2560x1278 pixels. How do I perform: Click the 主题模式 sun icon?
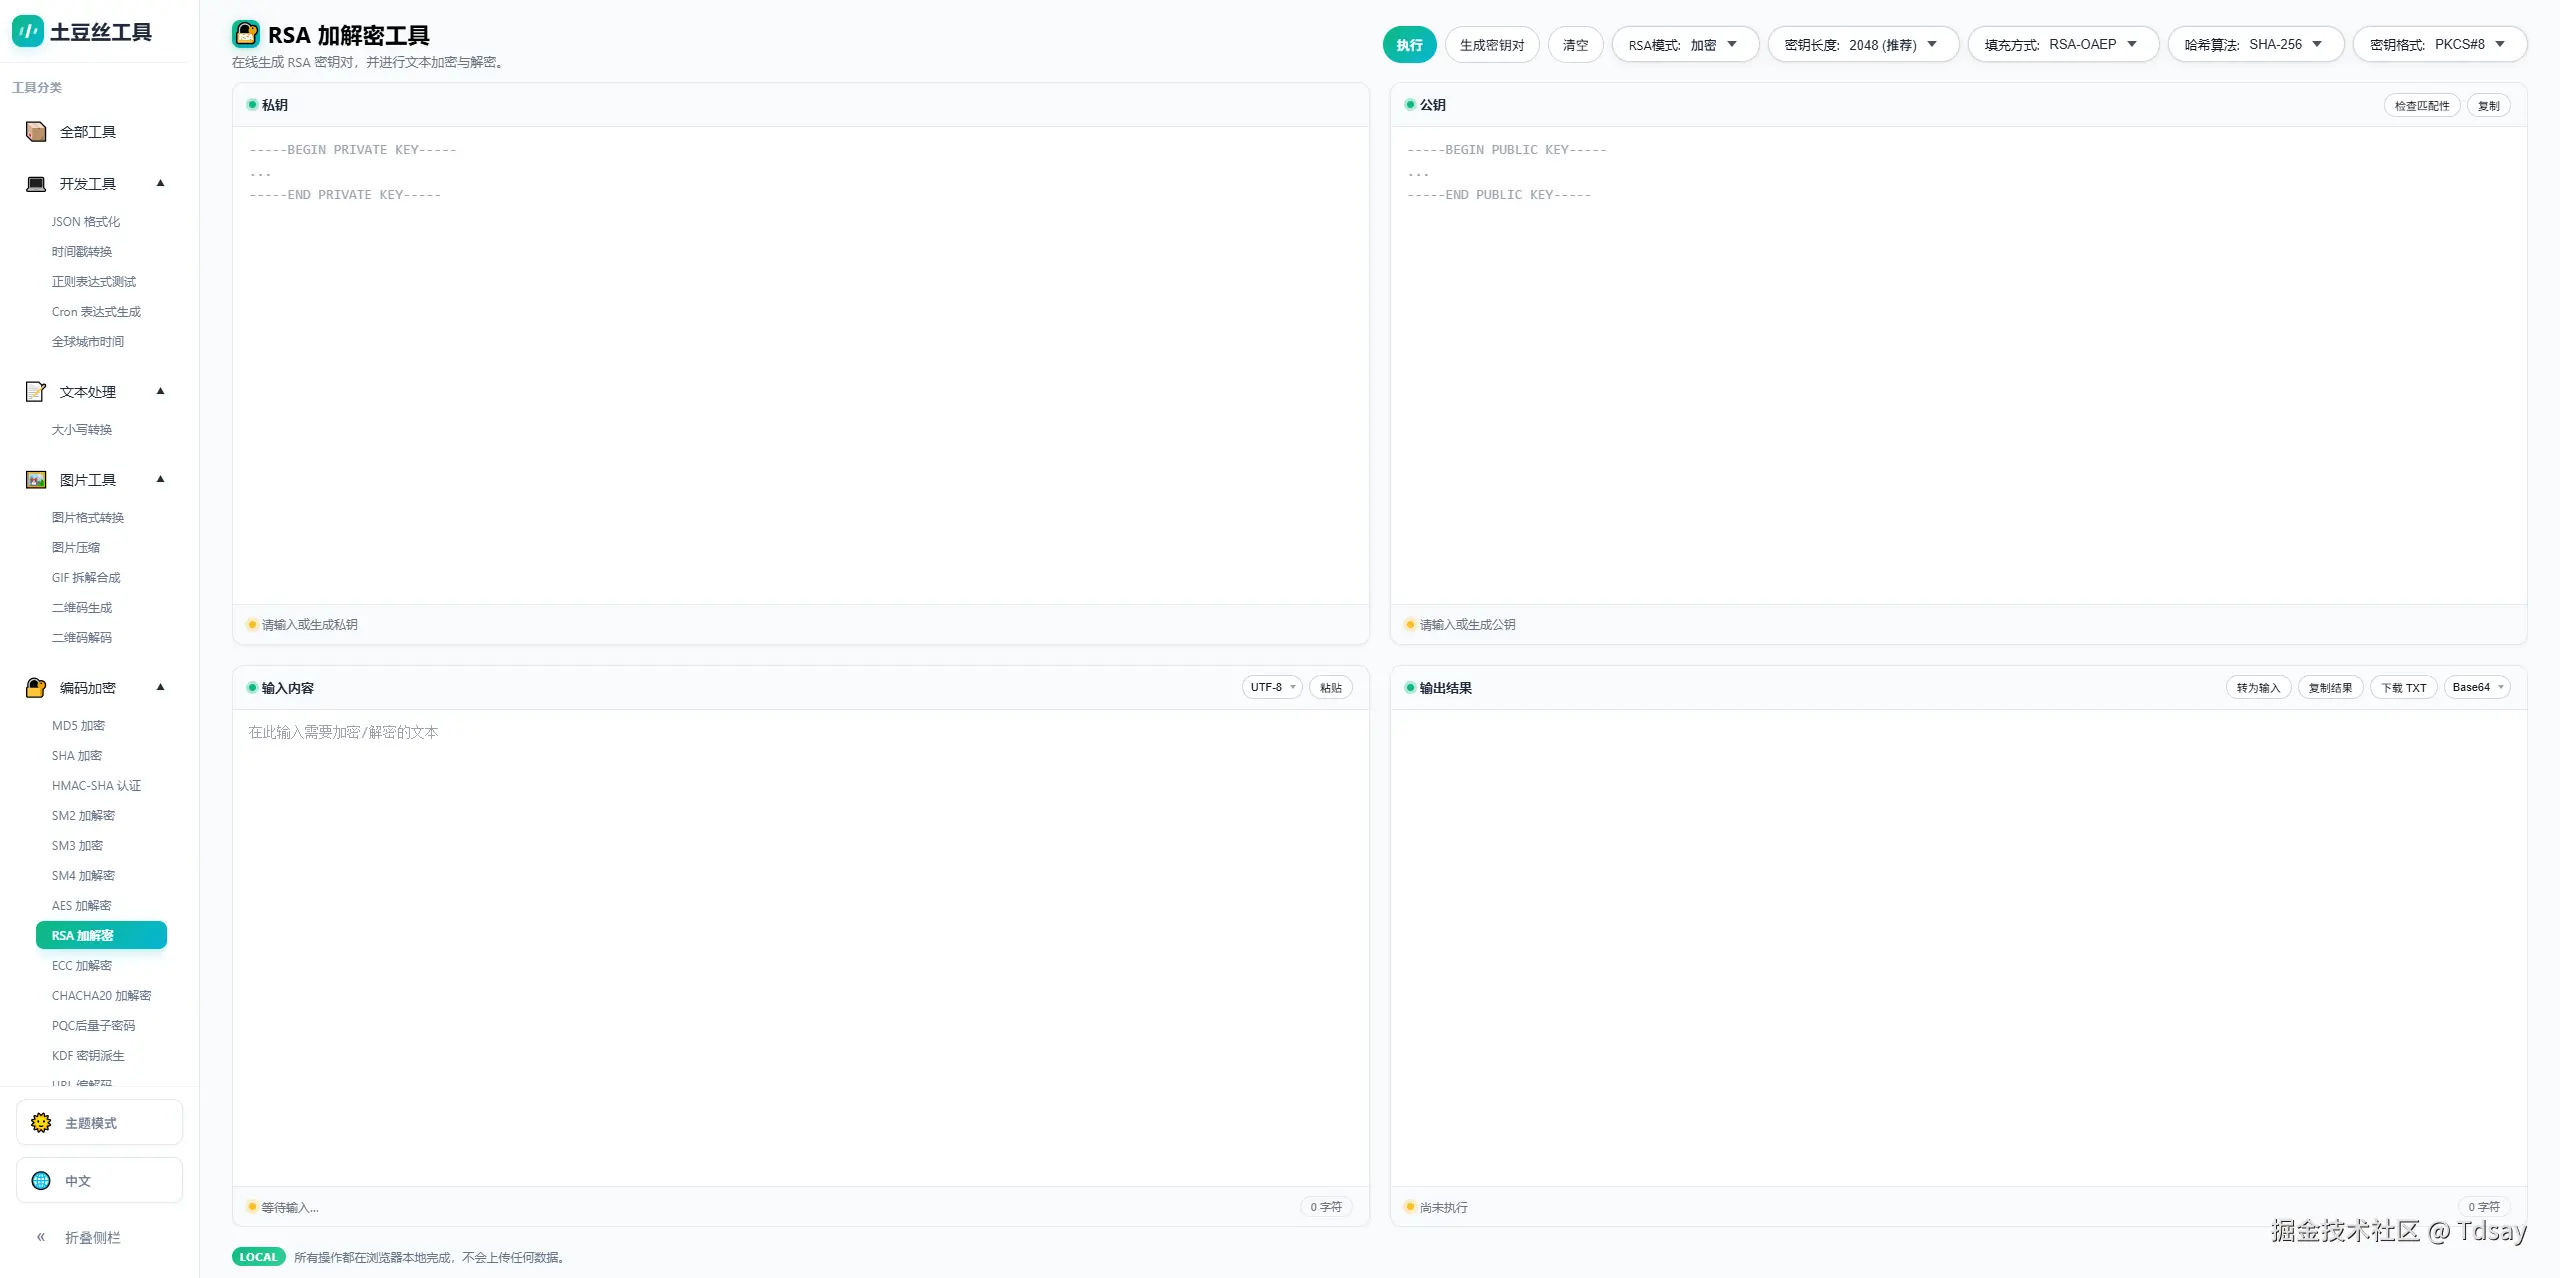click(41, 1123)
